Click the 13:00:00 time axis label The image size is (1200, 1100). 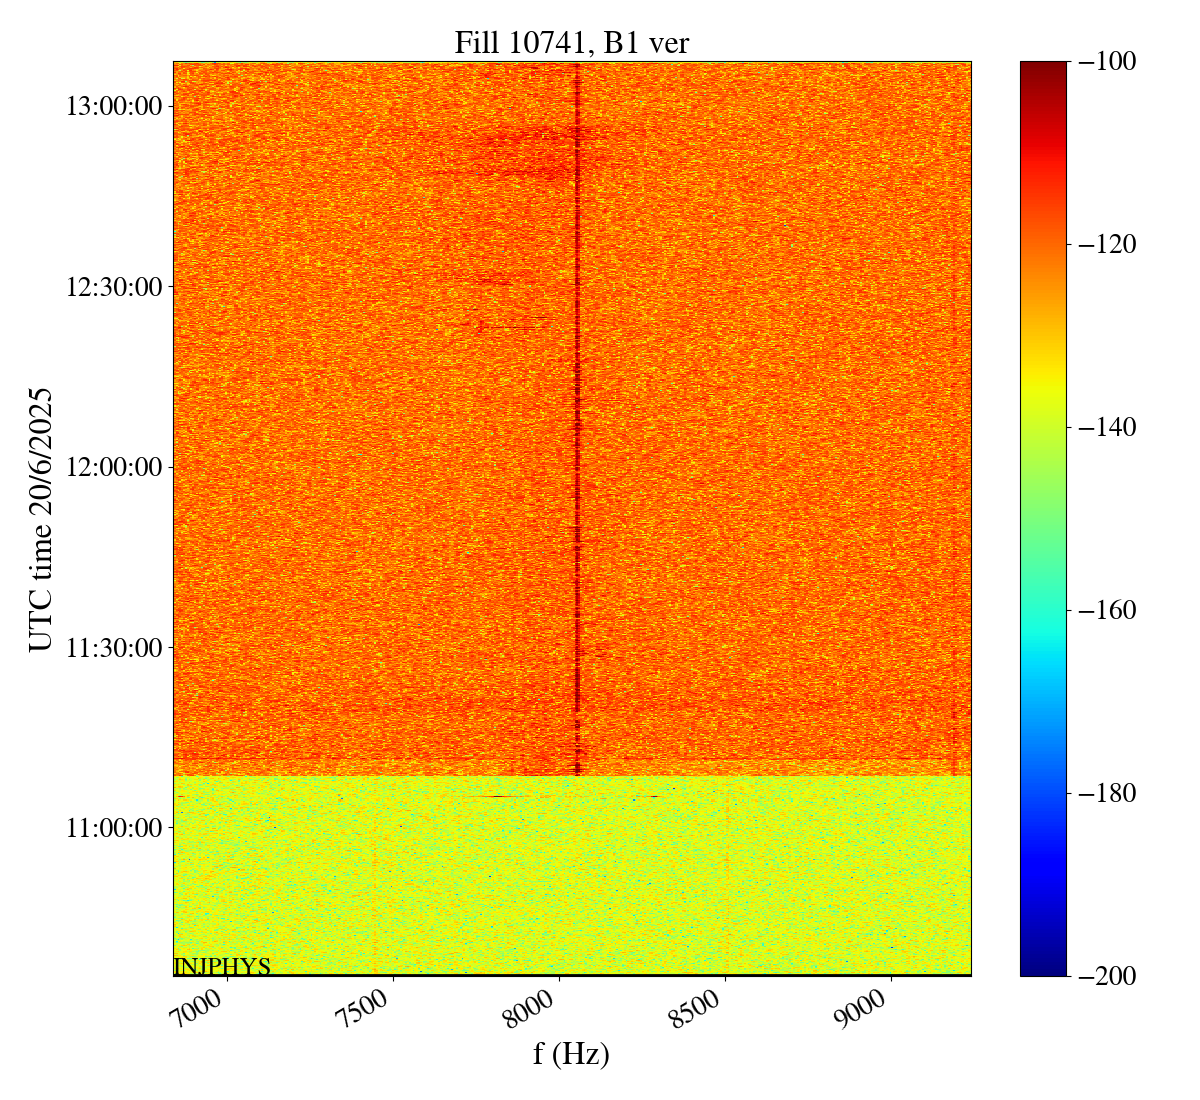point(113,106)
